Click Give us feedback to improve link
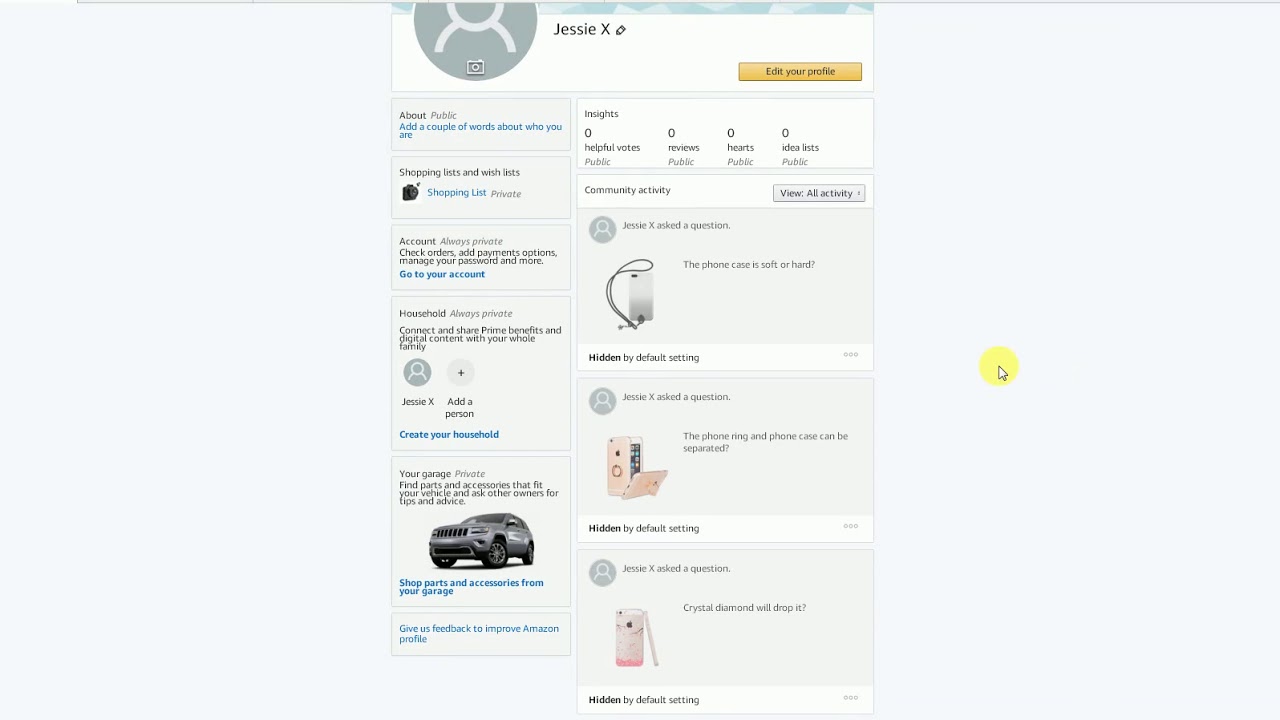The image size is (1280, 720). coord(479,633)
